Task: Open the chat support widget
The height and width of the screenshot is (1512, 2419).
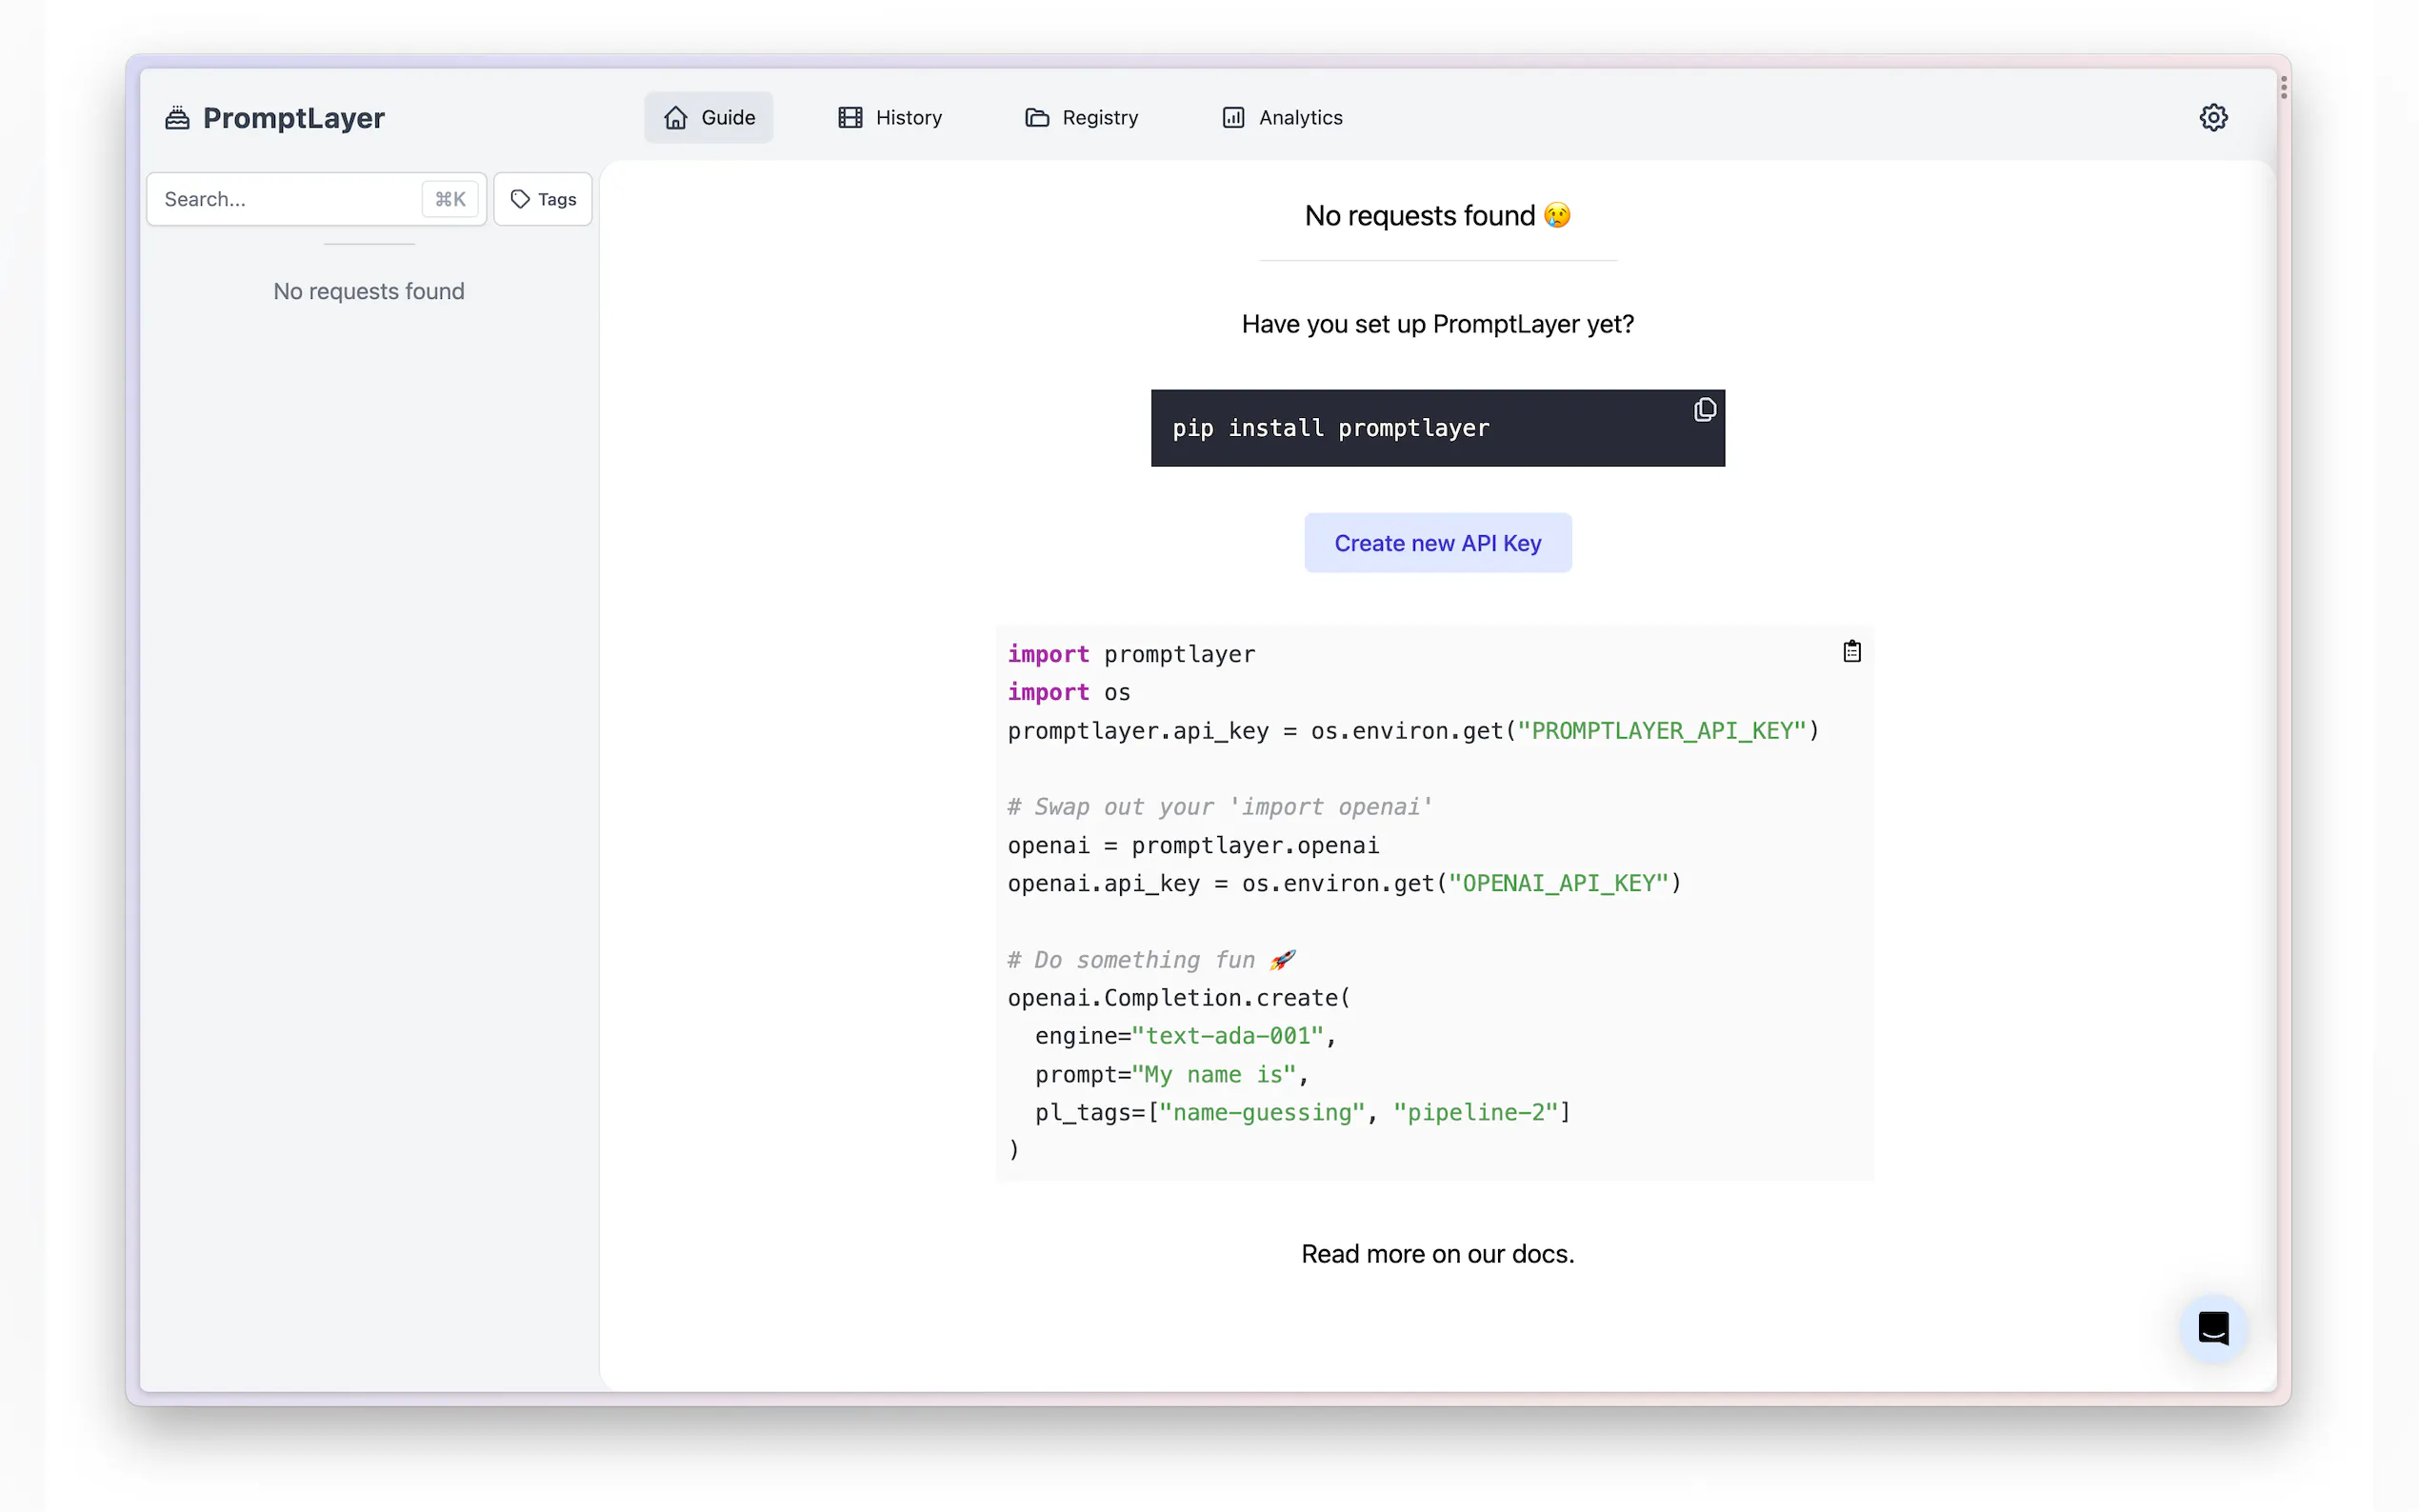Action: click(2212, 1328)
